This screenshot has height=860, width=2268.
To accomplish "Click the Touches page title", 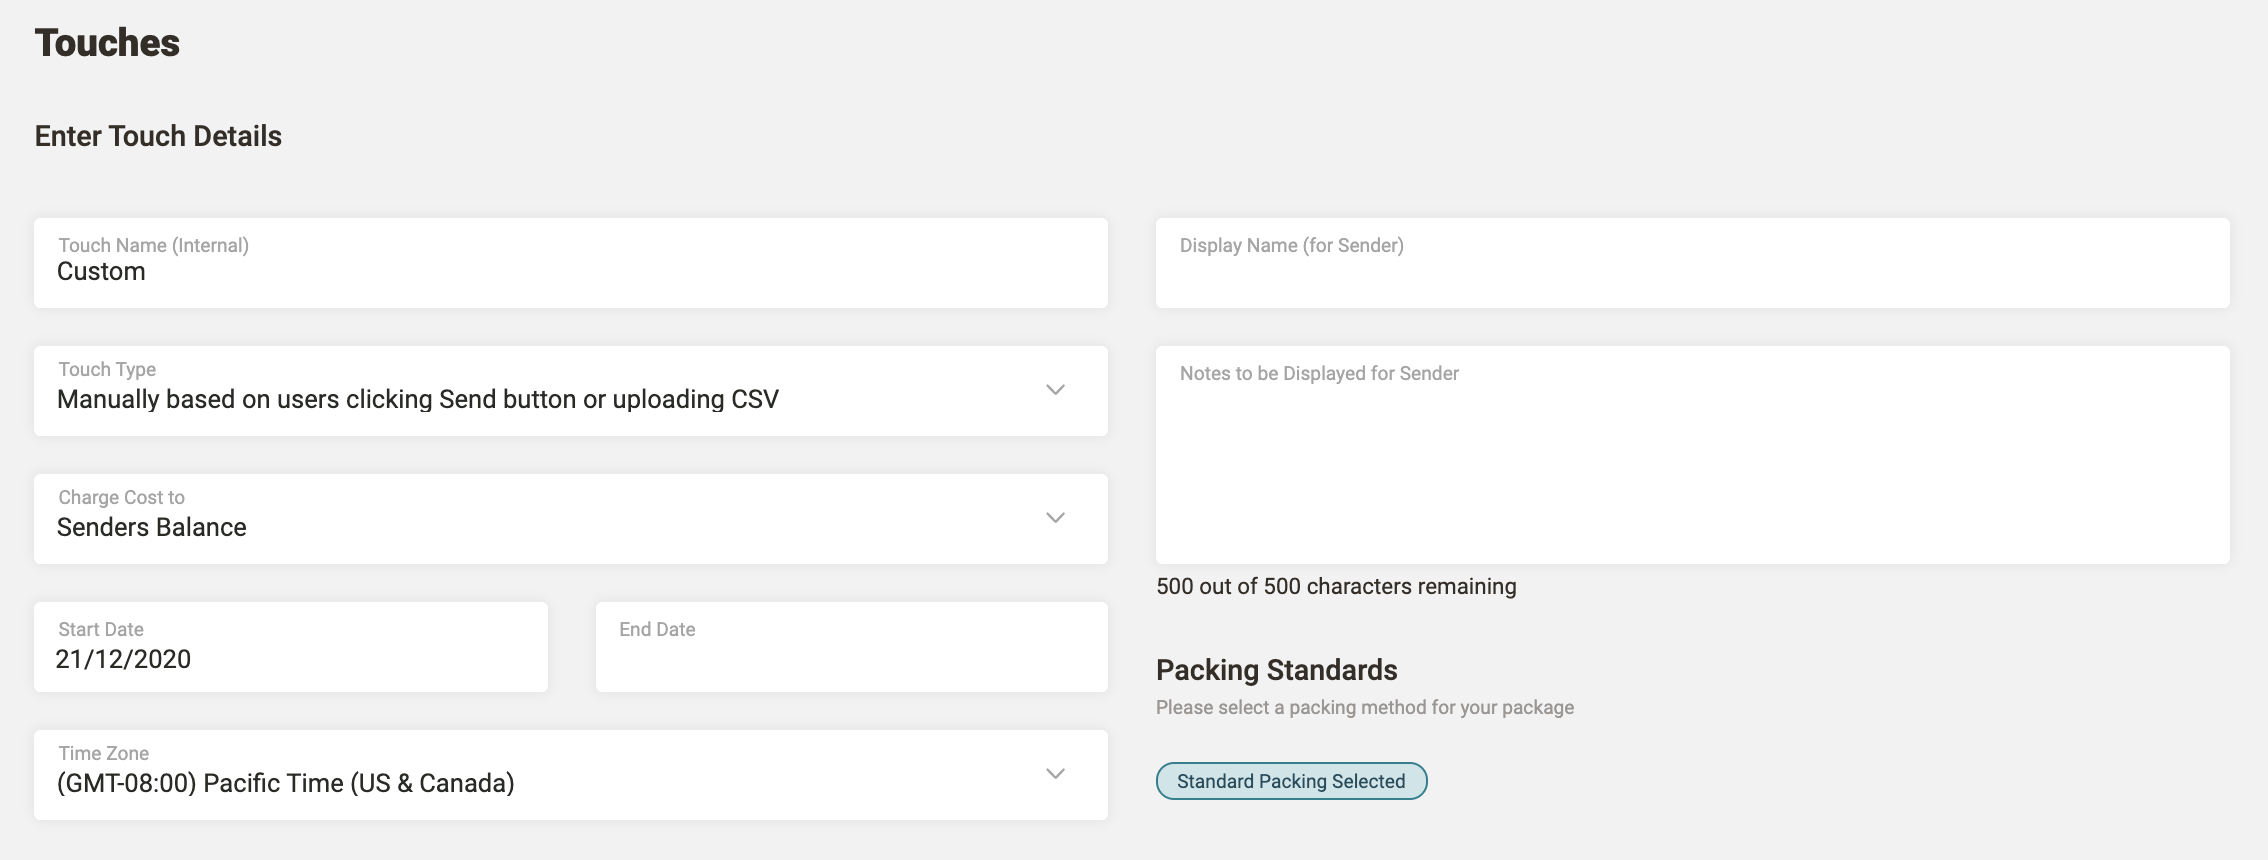I will [x=107, y=43].
